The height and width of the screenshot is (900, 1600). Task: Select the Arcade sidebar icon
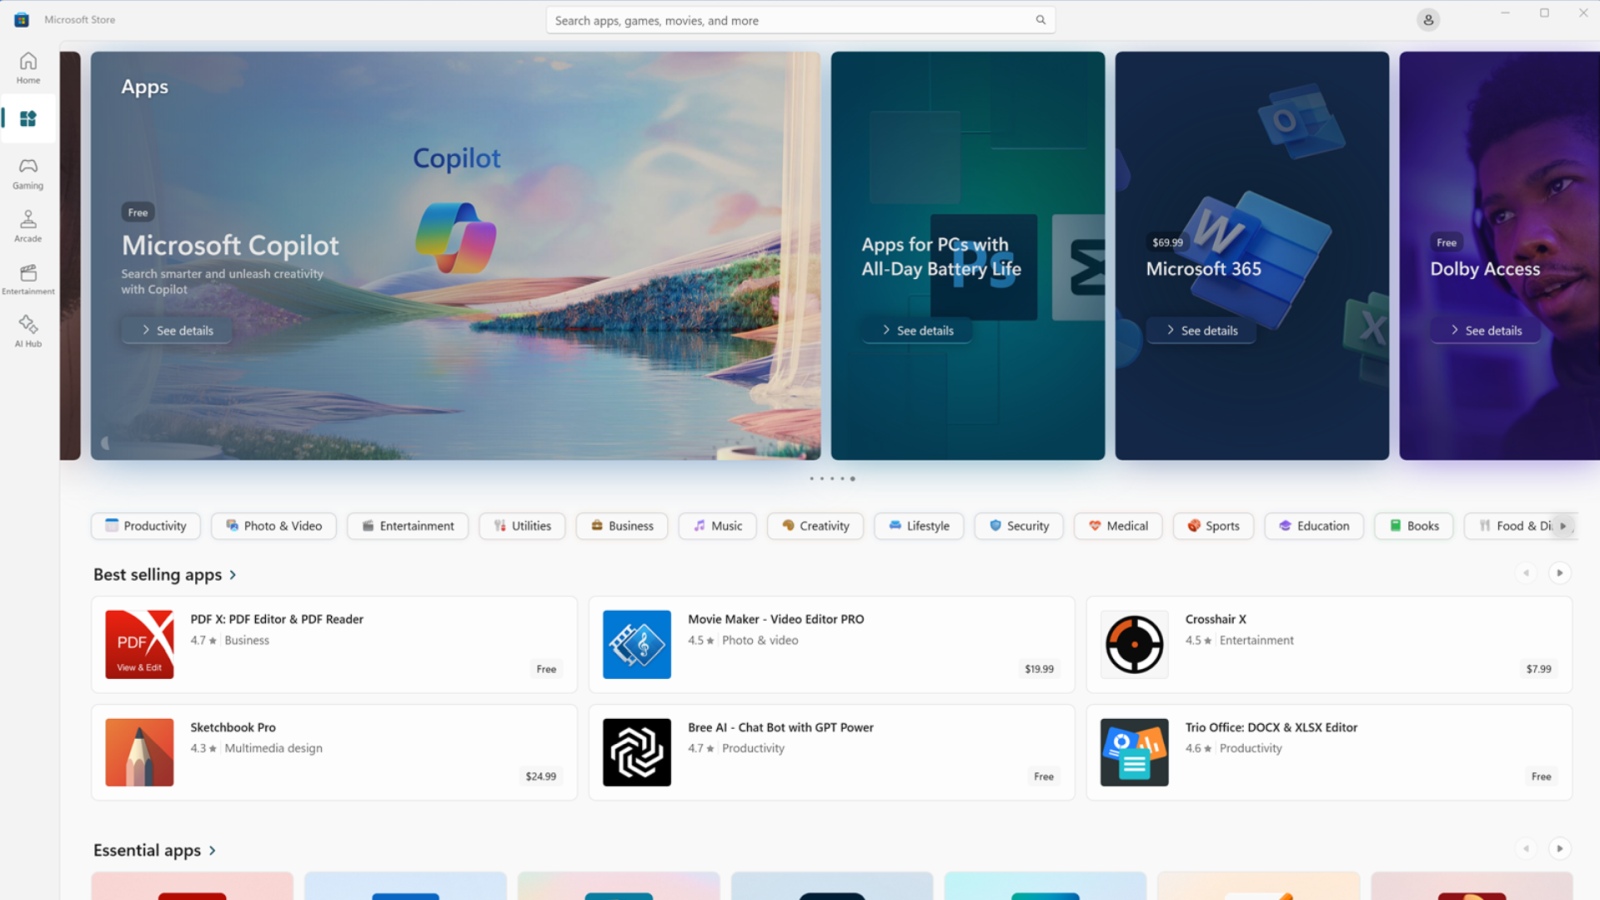pyautogui.click(x=28, y=226)
